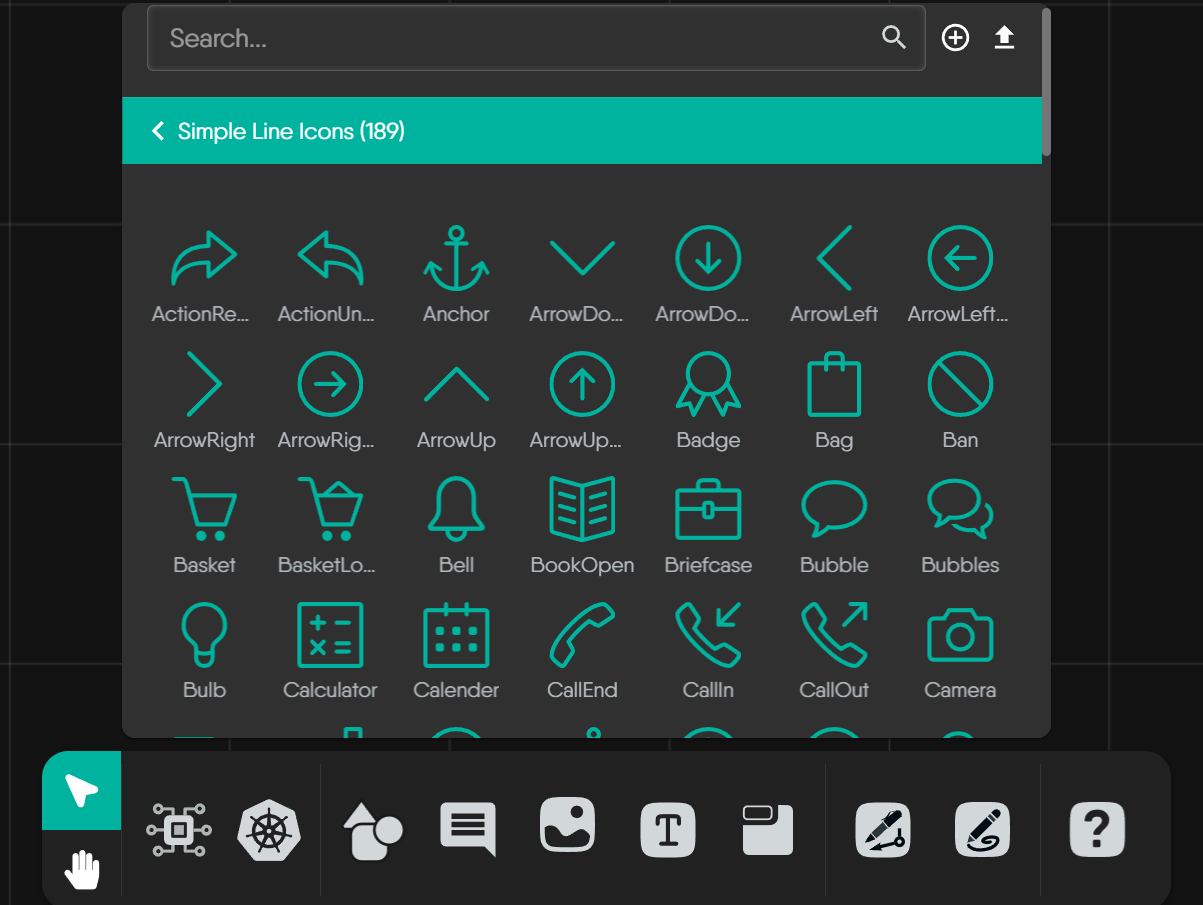Select the text (T) tool
1203x905 pixels.
click(x=667, y=829)
